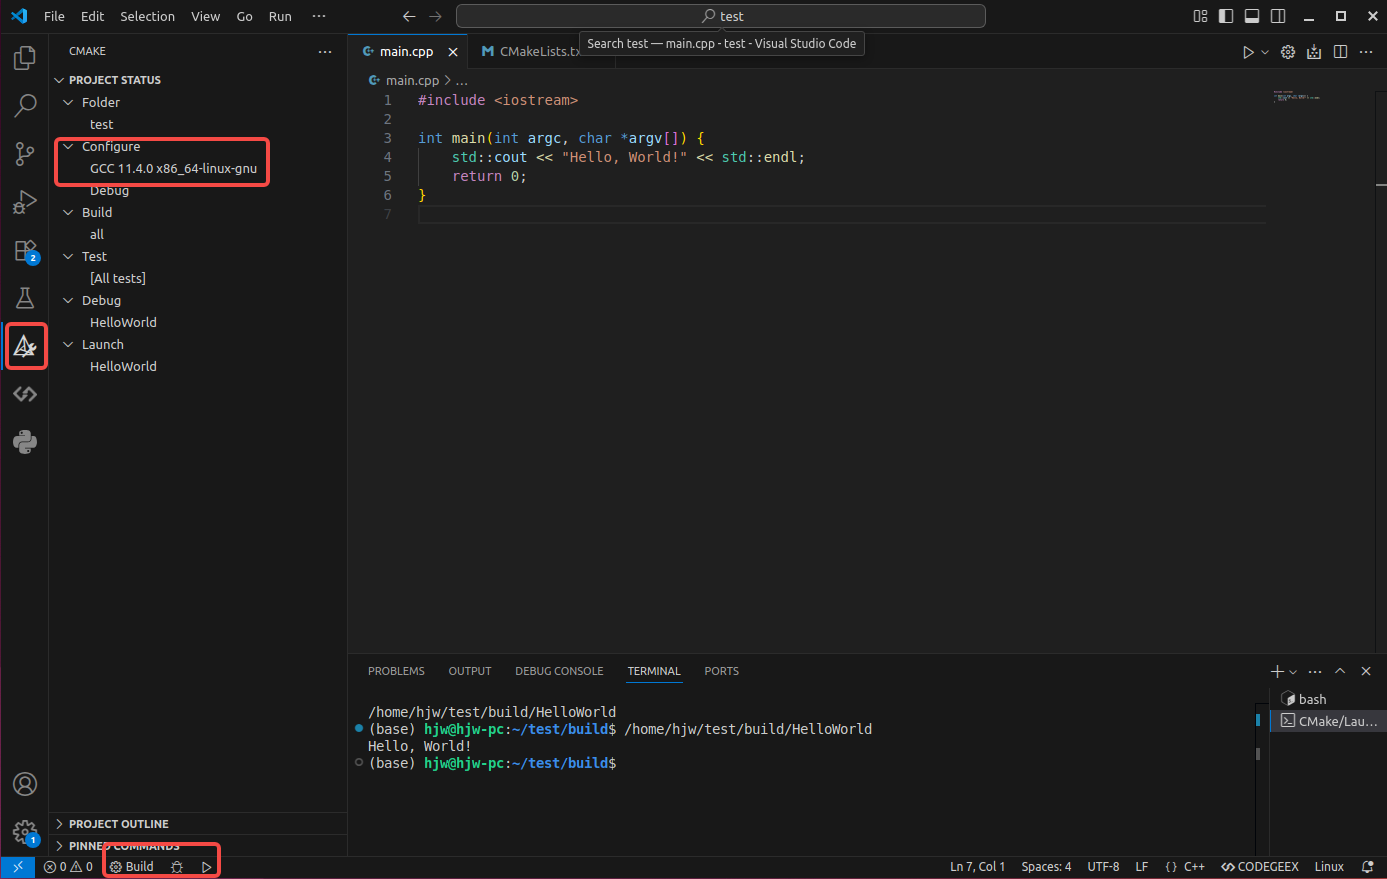Open the CMake extension sidebar icon

tap(26, 345)
